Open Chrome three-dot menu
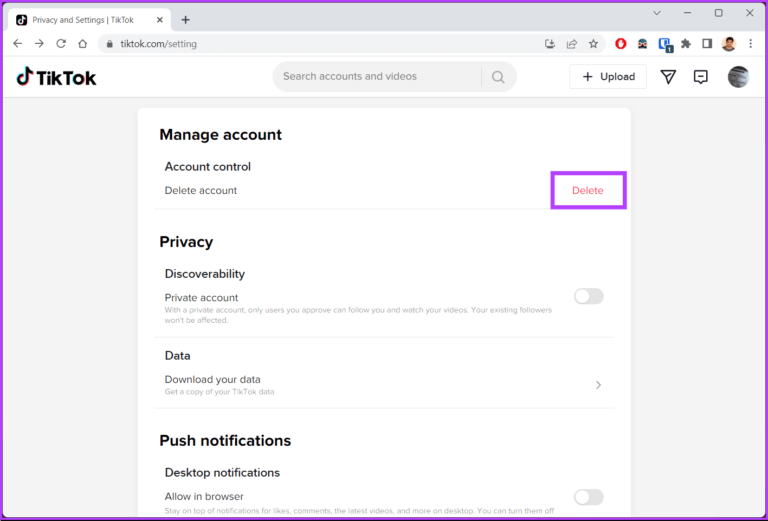The width and height of the screenshot is (768, 521). 750,44
